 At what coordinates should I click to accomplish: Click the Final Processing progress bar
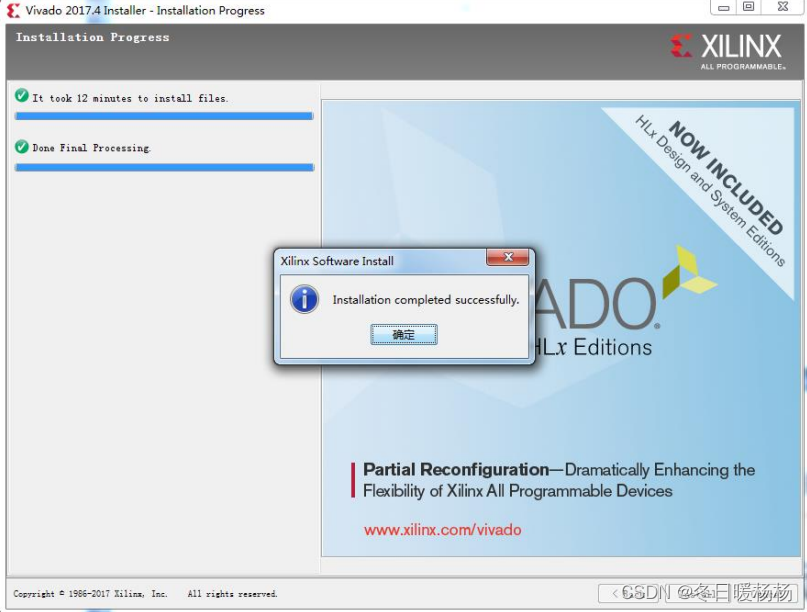tap(164, 167)
